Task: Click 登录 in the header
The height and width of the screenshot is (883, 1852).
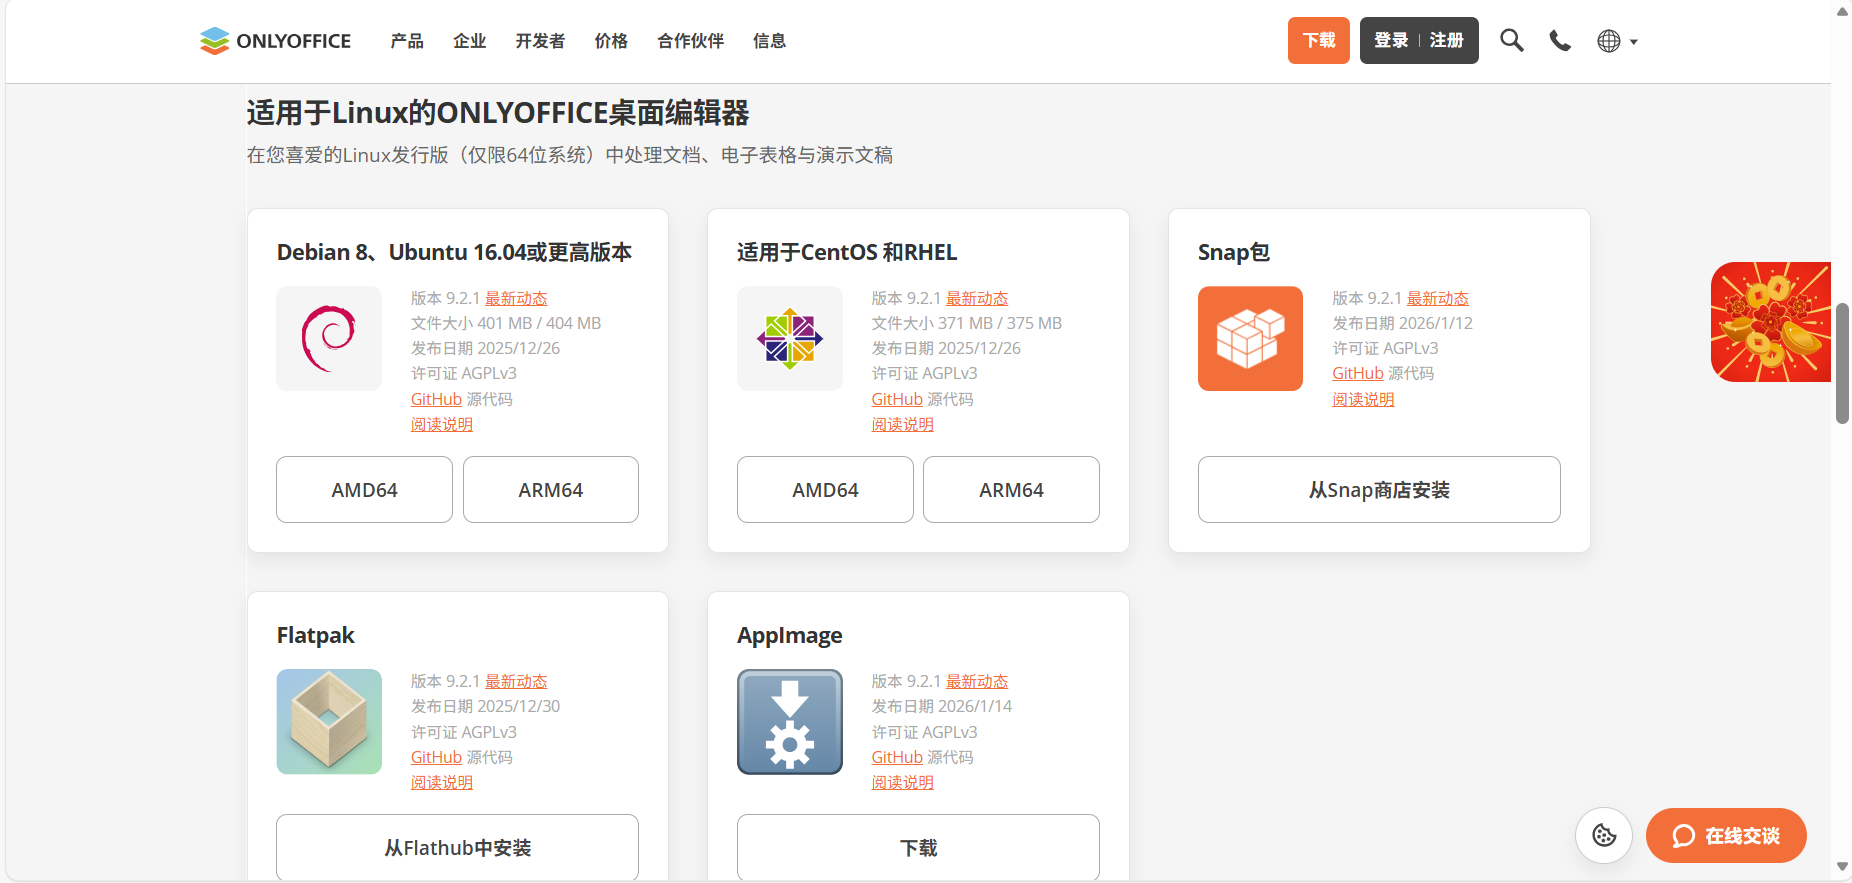Action: point(1391,41)
